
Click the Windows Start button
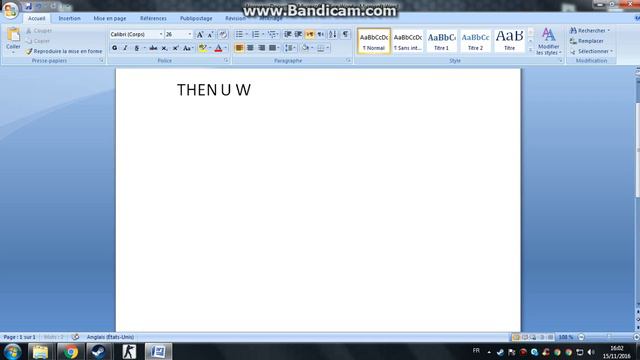pyautogui.click(x=12, y=351)
